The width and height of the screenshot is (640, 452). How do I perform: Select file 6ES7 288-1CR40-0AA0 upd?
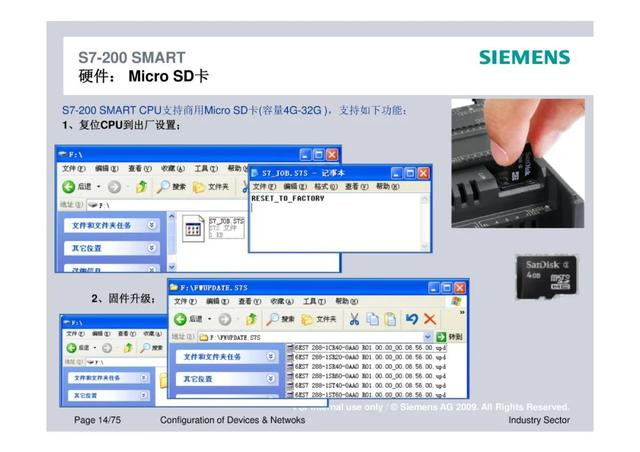367,347
